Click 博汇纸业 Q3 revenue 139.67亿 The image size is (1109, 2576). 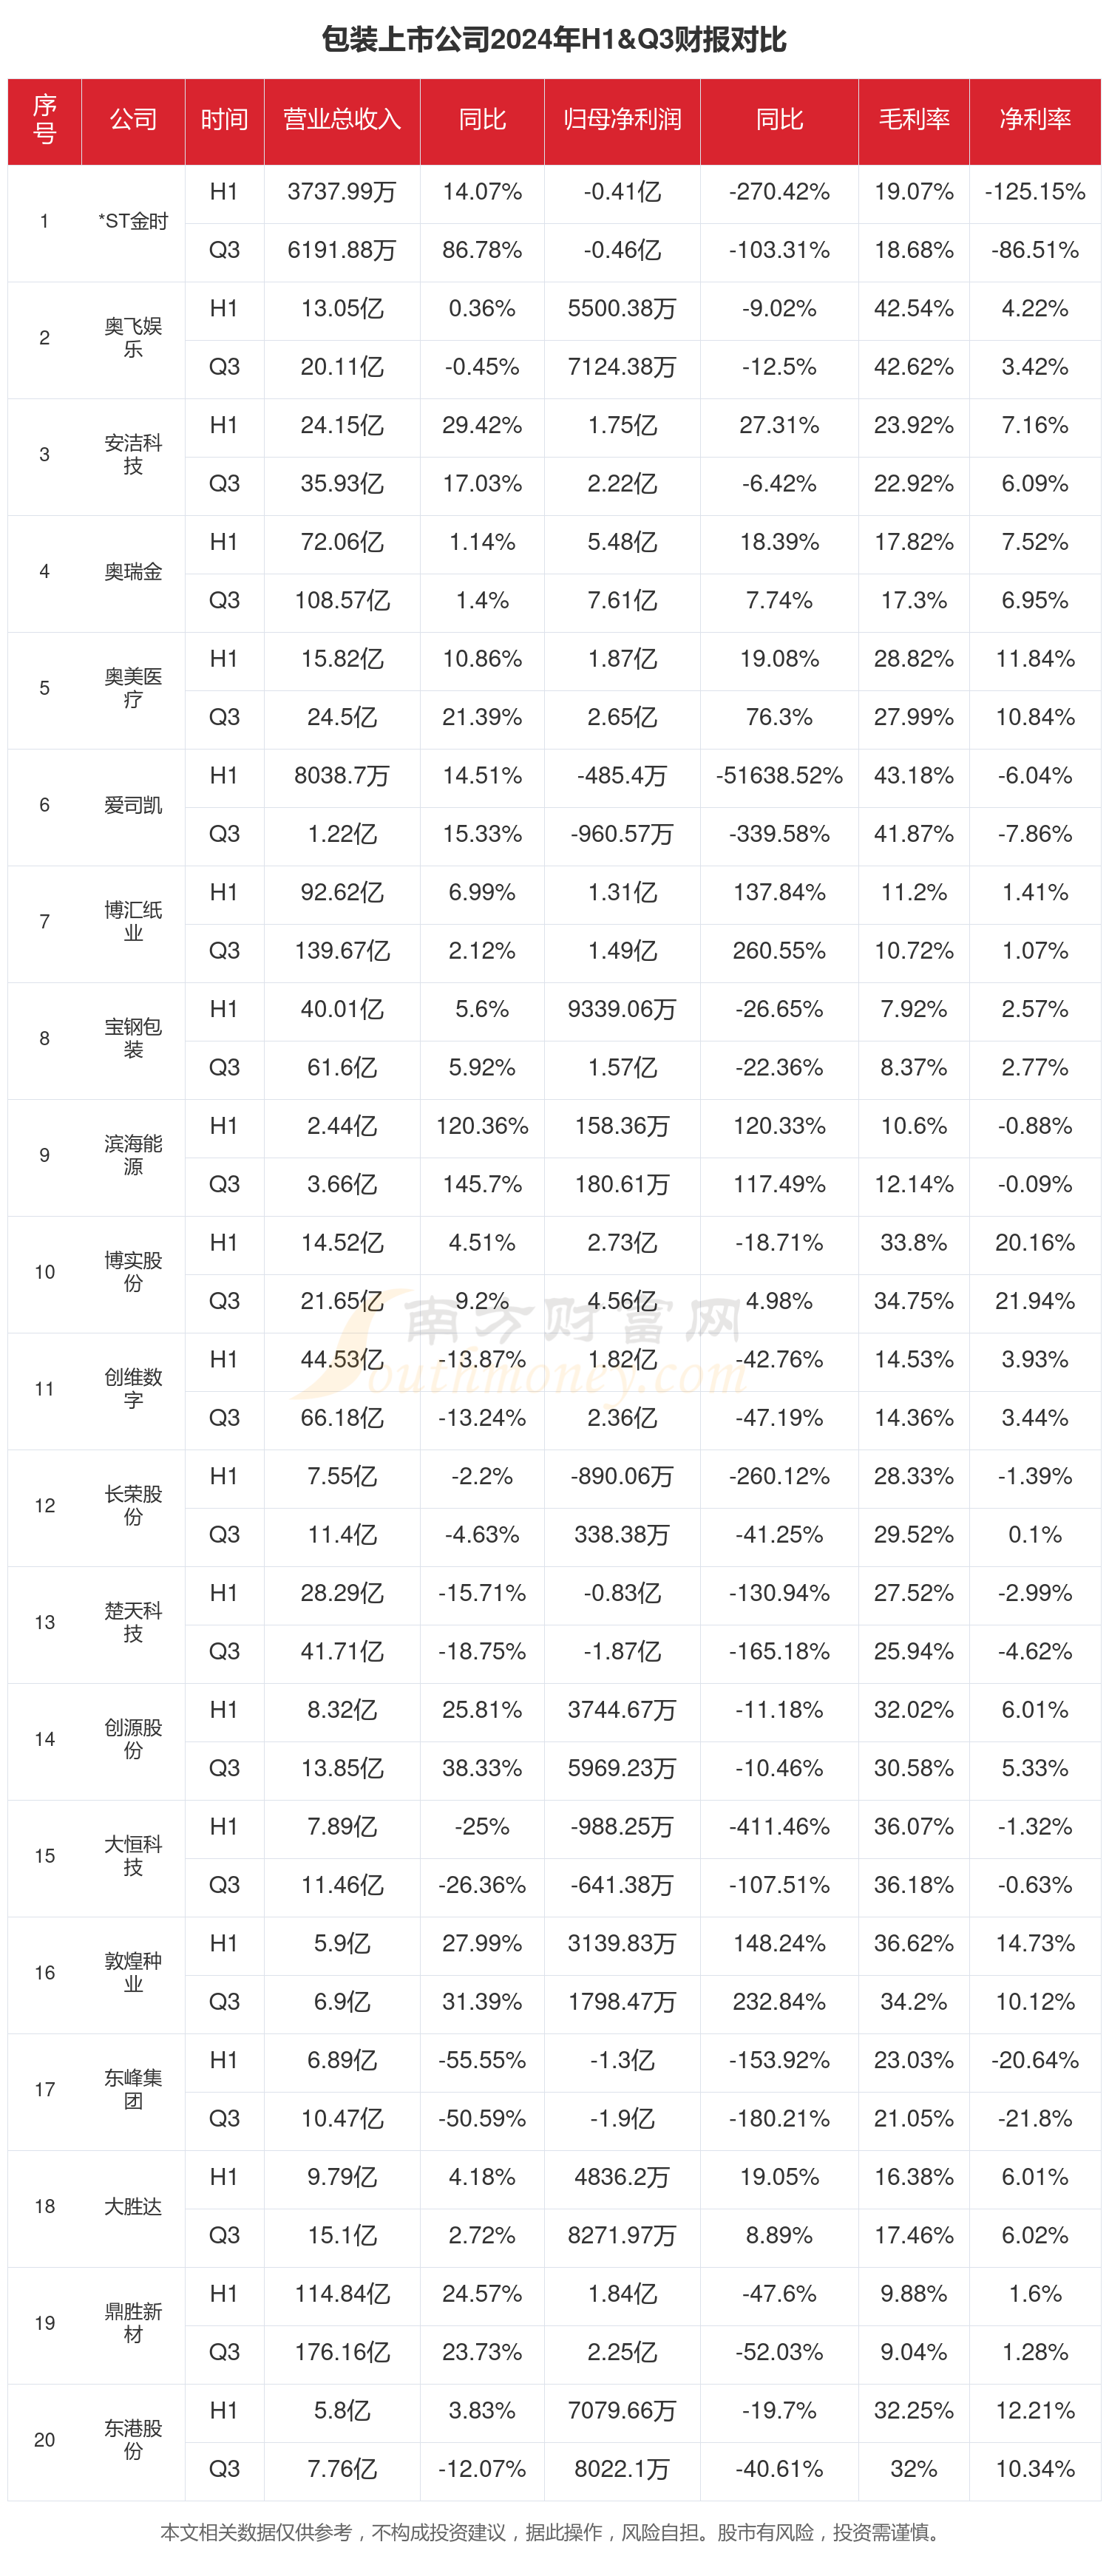pos(342,951)
